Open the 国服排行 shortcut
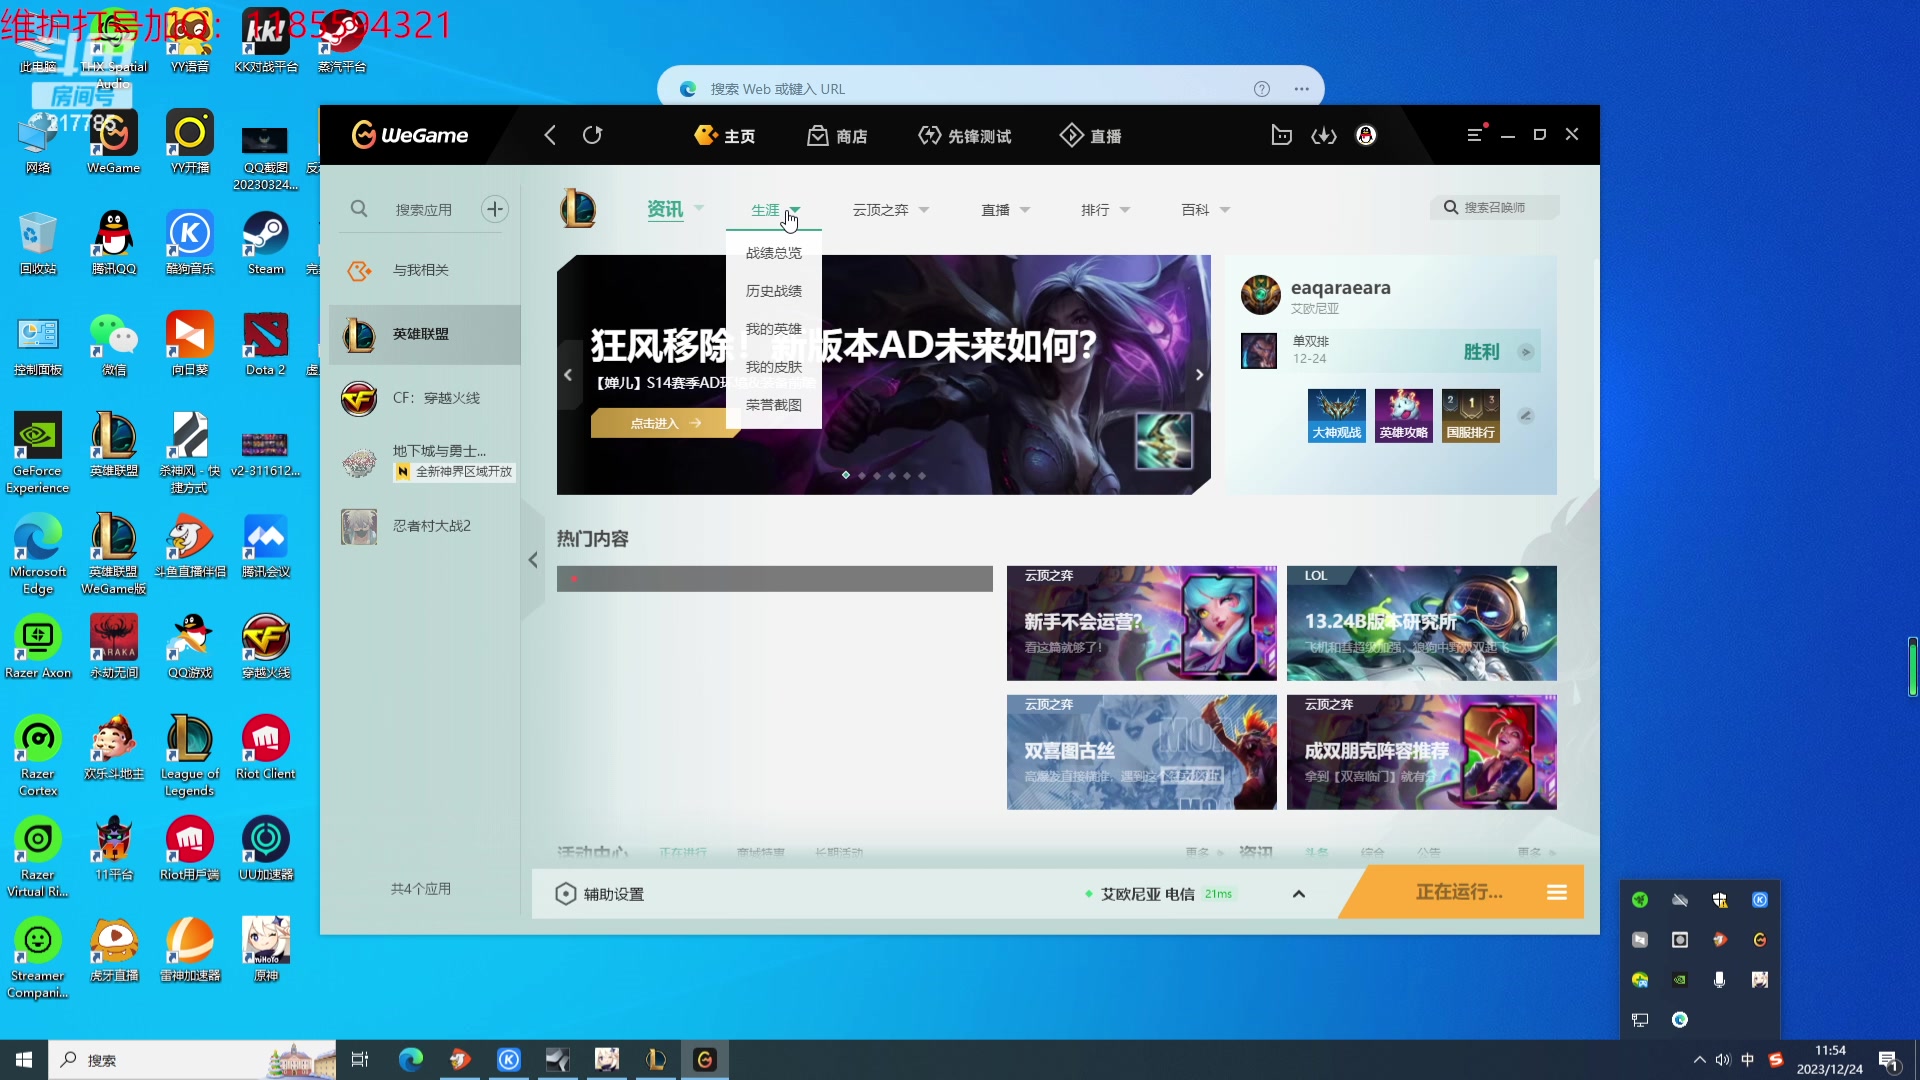This screenshot has width=1920, height=1080. [x=1471, y=415]
